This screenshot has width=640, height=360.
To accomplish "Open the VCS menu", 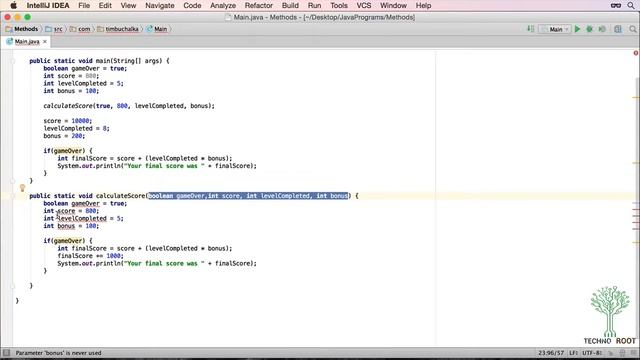I will 364,5.
